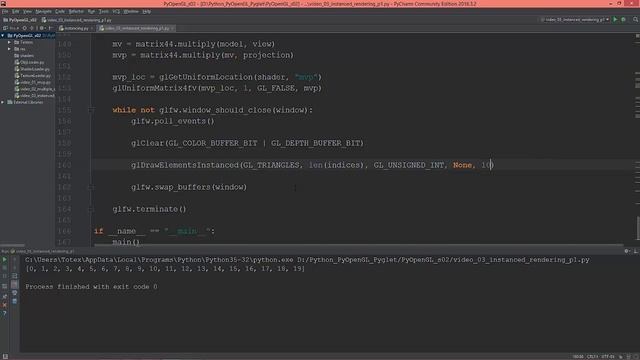Click the collapse all icon in Project panel
This screenshot has width=640, height=360.
tap(32, 28)
